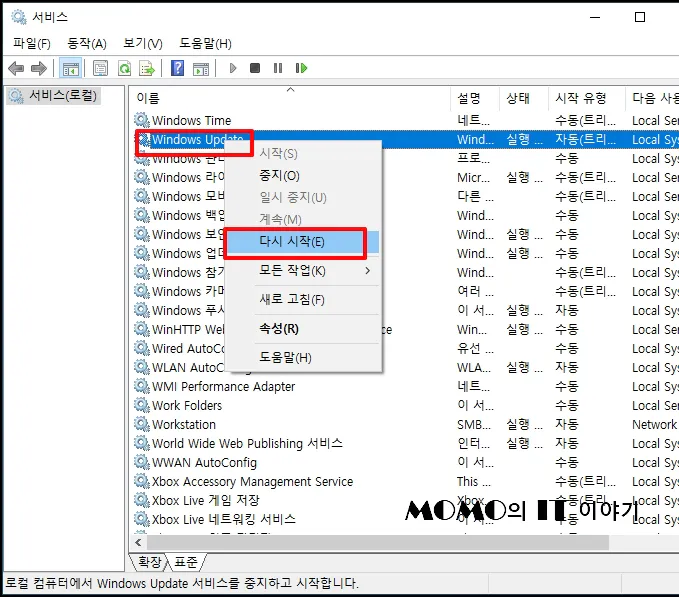This screenshot has width=679, height=597.
Task: Click the Start Service play icon
Action: [233, 68]
